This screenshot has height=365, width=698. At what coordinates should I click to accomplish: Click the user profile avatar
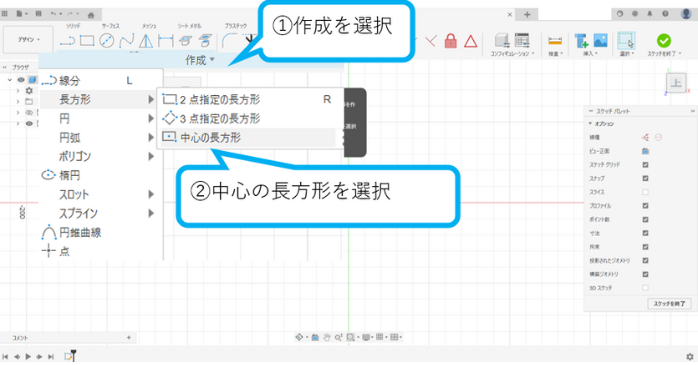click(x=686, y=13)
